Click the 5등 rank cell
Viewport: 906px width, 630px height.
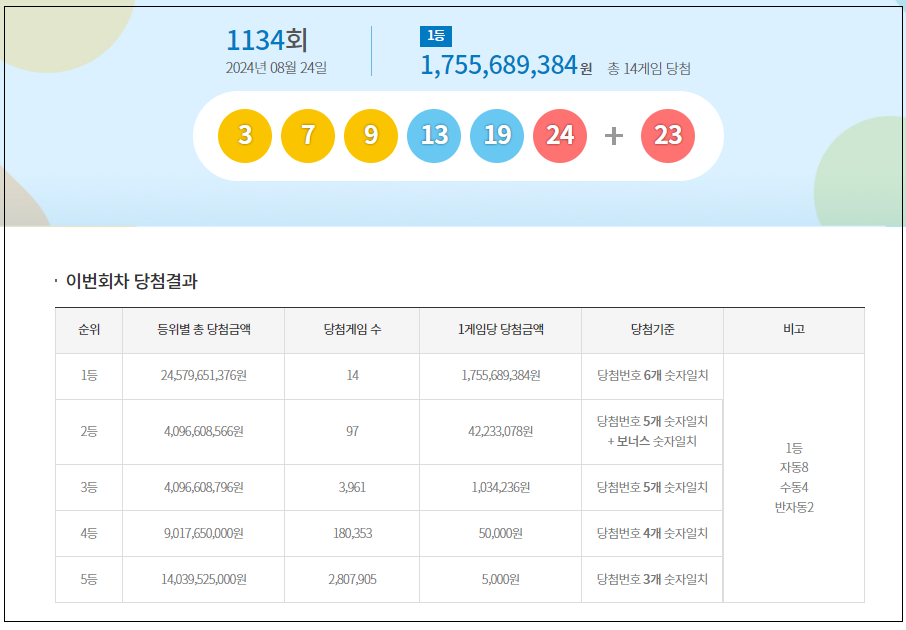click(89, 579)
